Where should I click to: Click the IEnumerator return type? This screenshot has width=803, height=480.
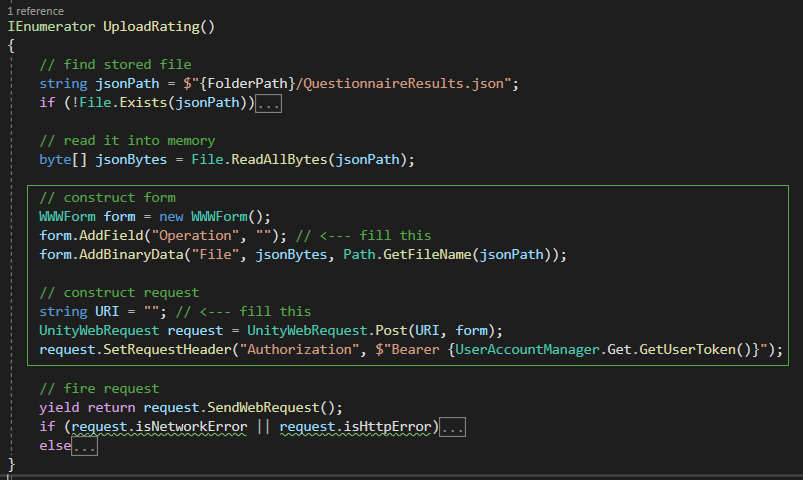click(51, 27)
